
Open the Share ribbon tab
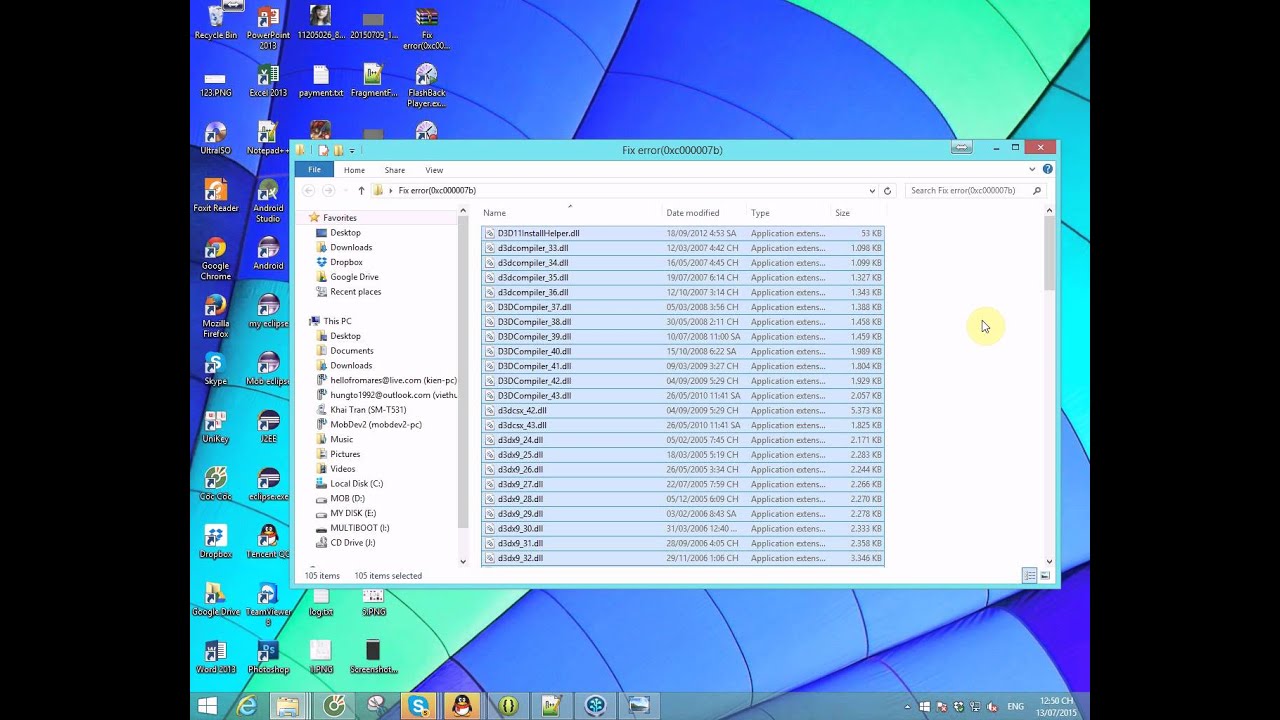pos(395,170)
